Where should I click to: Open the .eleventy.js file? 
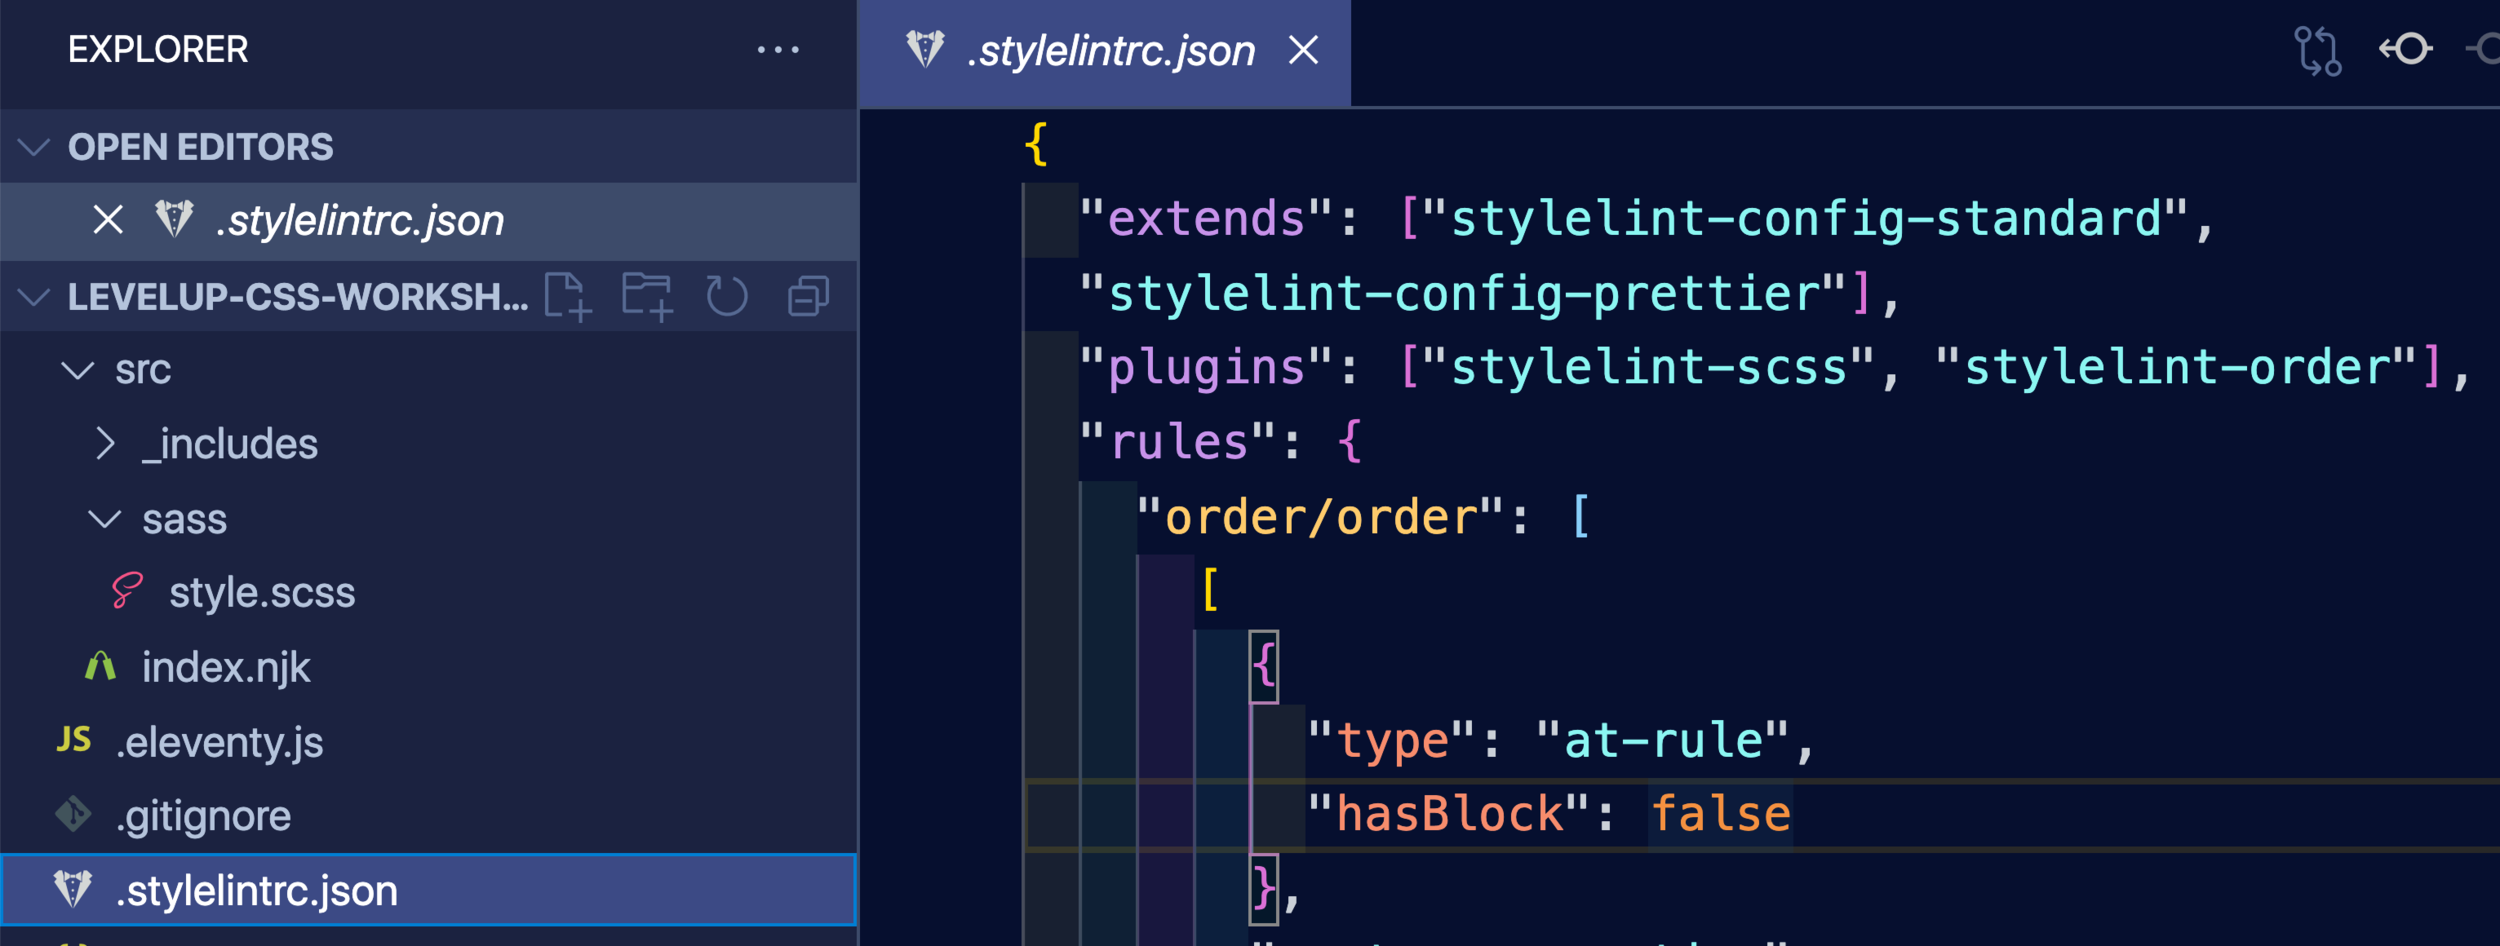220,743
